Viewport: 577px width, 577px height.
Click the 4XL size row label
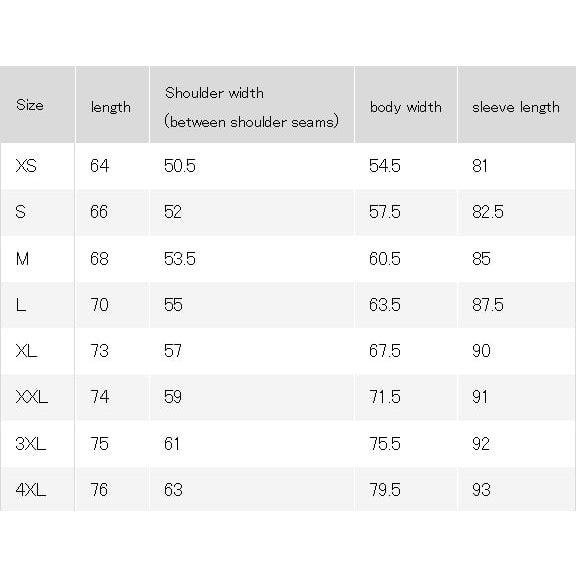pyautogui.click(x=31, y=490)
